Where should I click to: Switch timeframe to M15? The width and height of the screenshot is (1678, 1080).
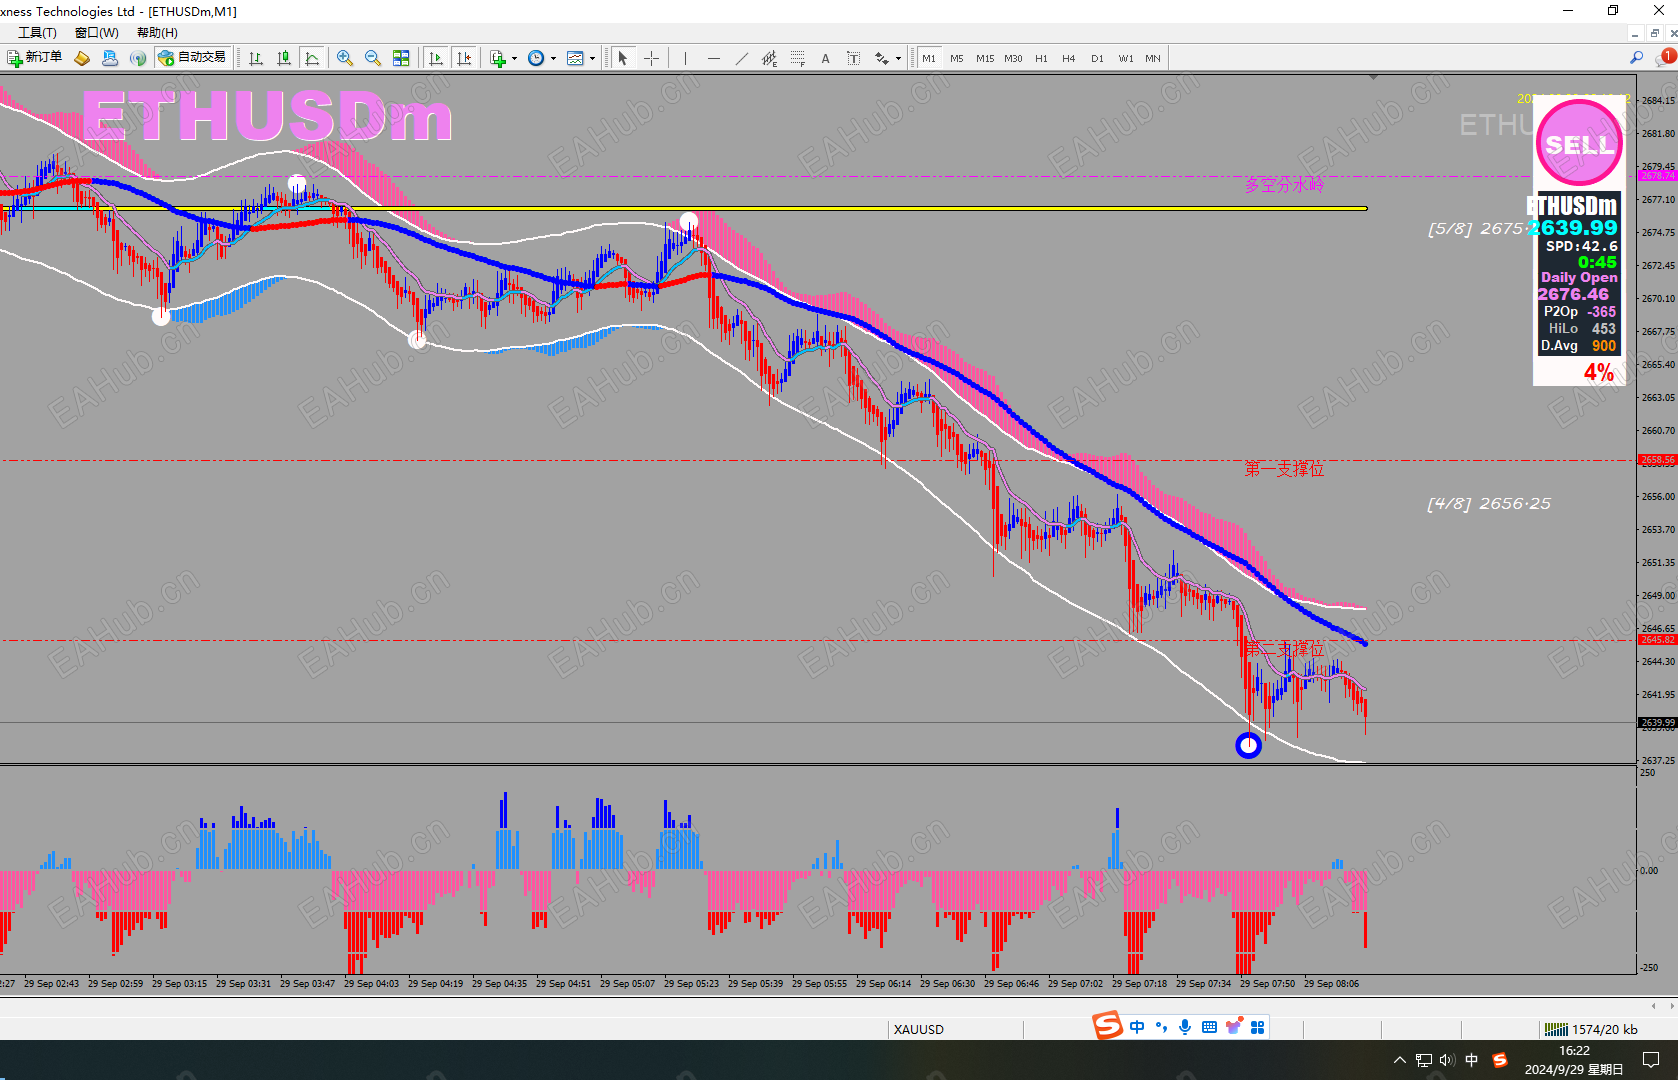[x=985, y=58]
